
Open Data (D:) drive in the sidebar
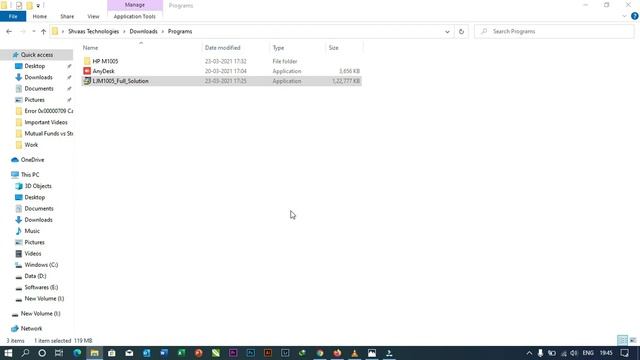(35, 276)
